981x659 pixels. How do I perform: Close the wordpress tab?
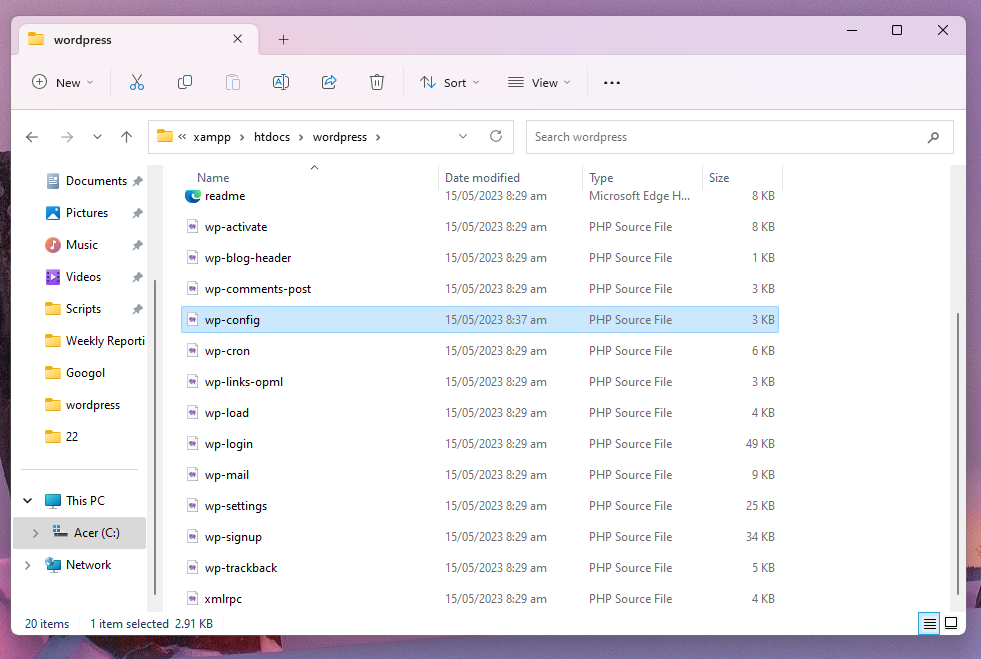click(238, 39)
